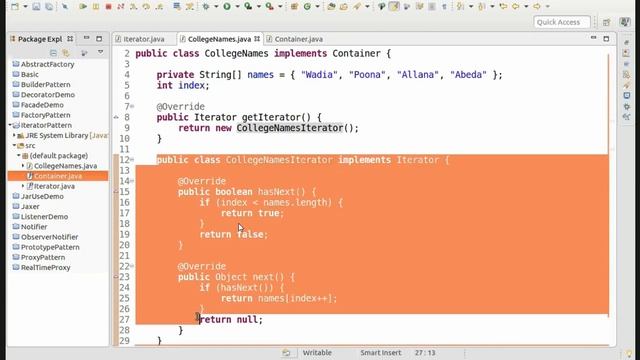Screen dimensions: 640x360
Task: Click the New Java Package icon
Action: [x=294, y=6]
